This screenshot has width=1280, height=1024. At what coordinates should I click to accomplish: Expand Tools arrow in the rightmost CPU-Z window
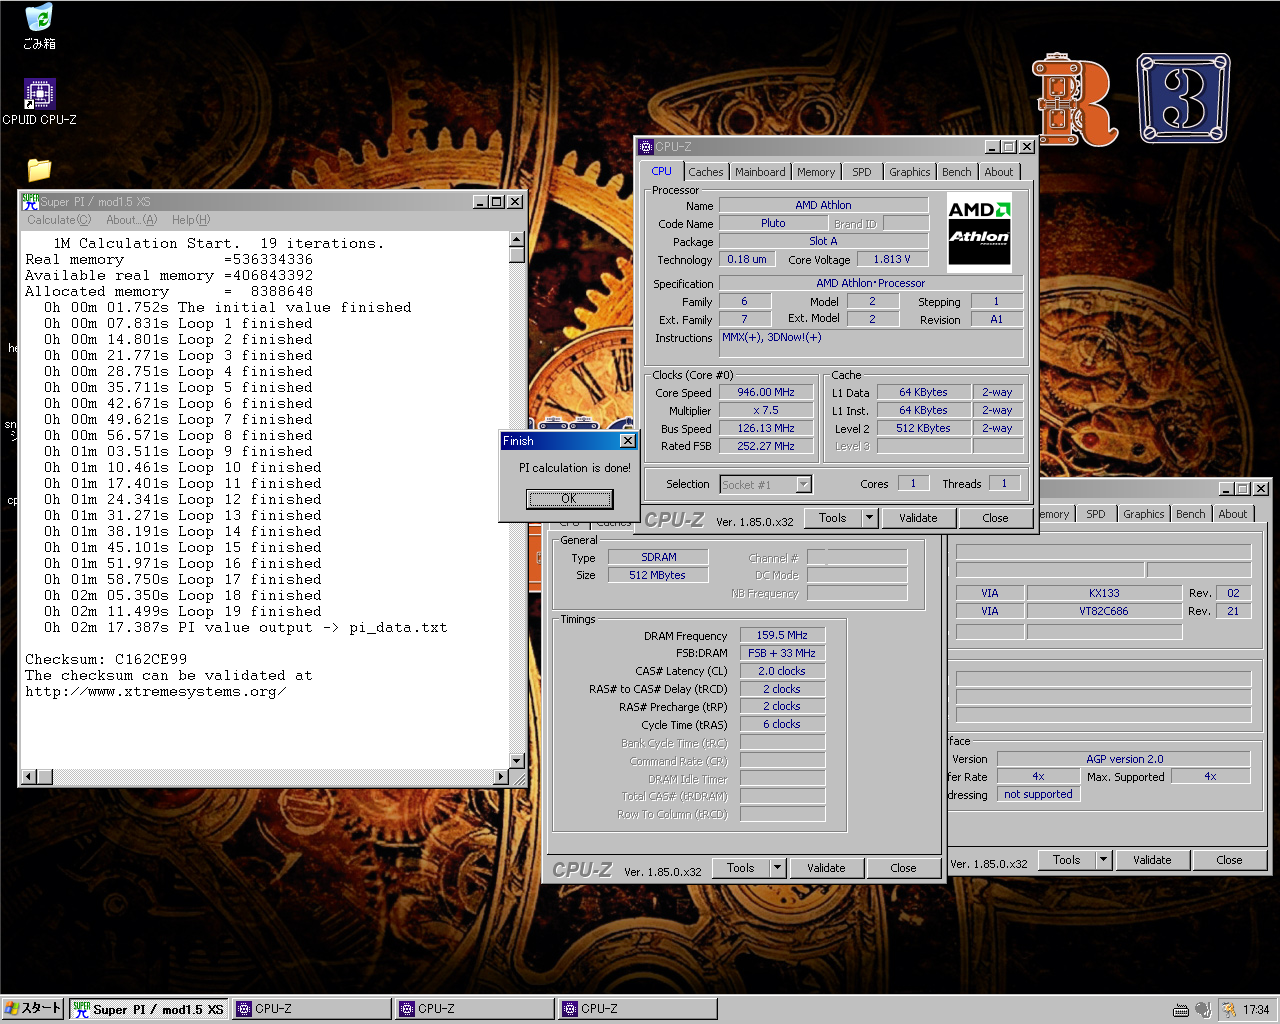click(1104, 860)
